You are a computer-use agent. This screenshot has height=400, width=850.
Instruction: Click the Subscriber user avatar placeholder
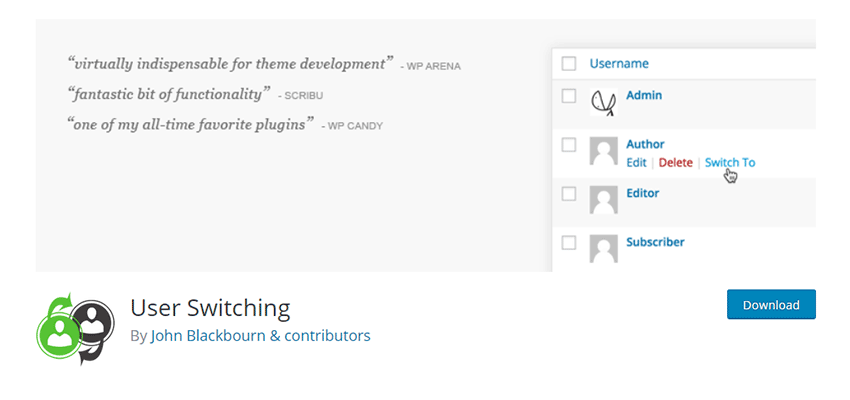(603, 248)
